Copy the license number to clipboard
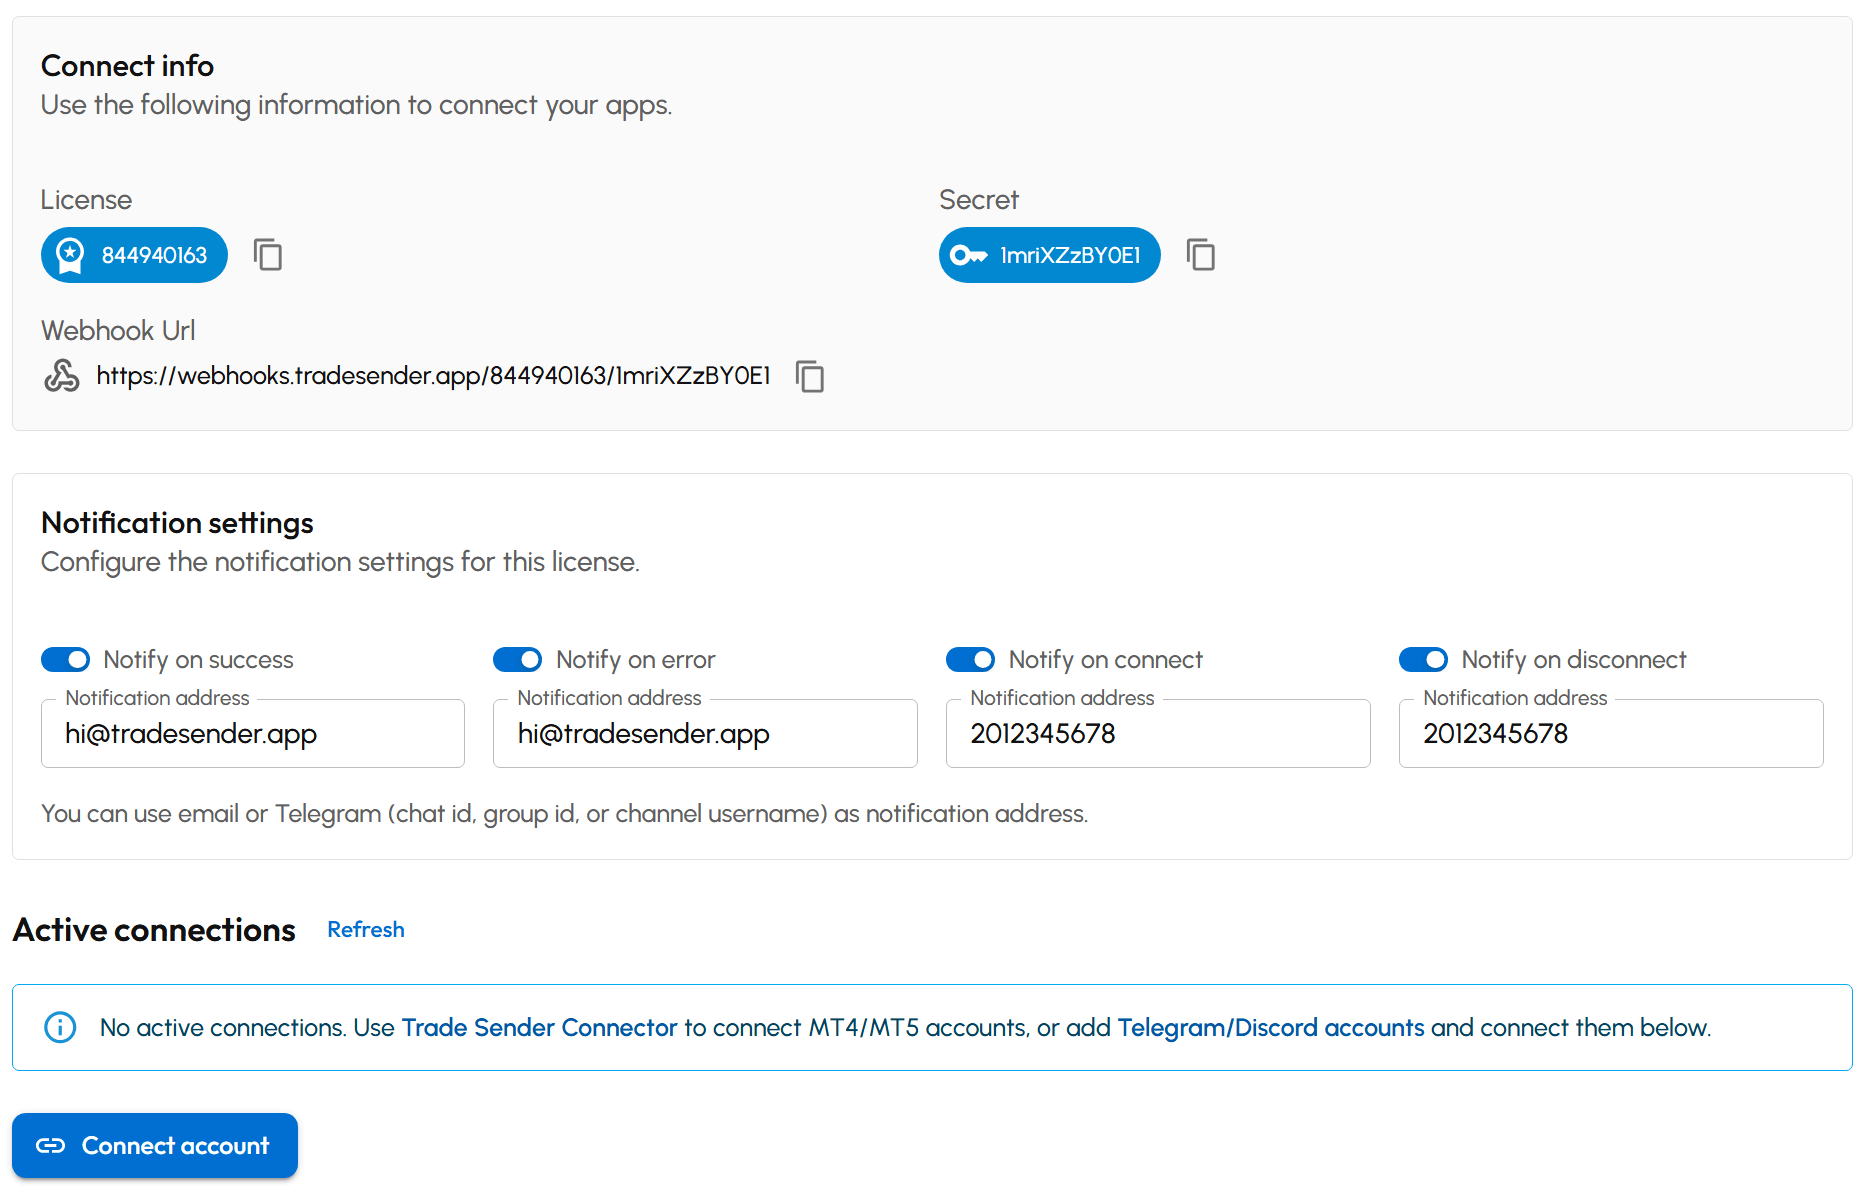This screenshot has width=1866, height=1195. [x=267, y=255]
